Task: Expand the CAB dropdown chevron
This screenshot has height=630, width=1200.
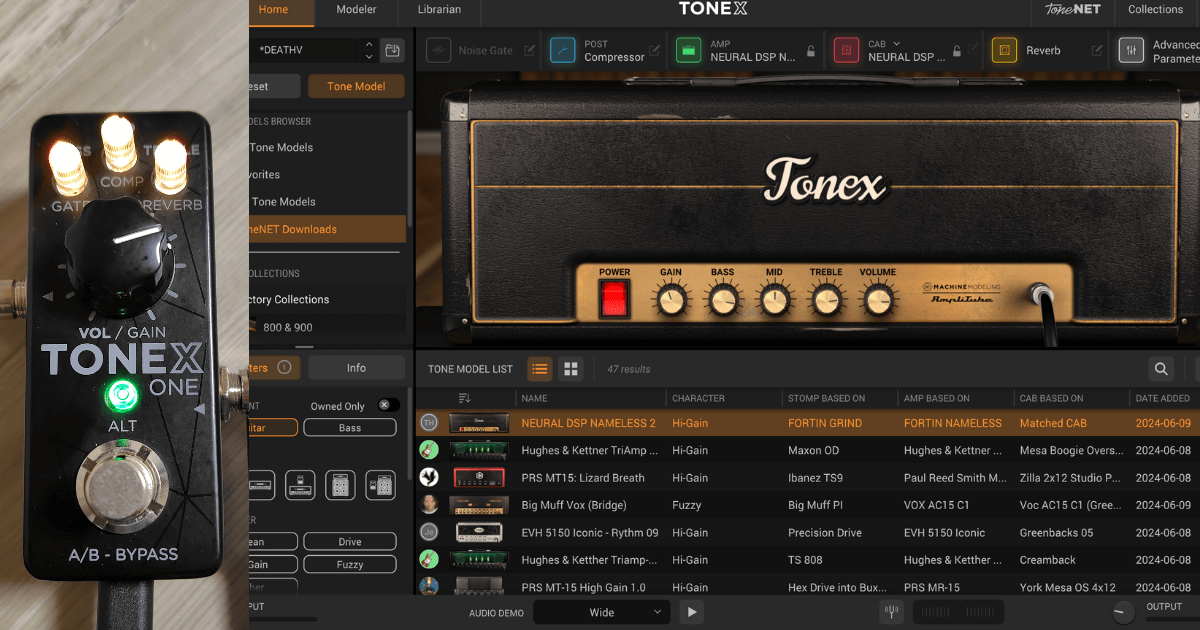Action: pyautogui.click(x=897, y=44)
